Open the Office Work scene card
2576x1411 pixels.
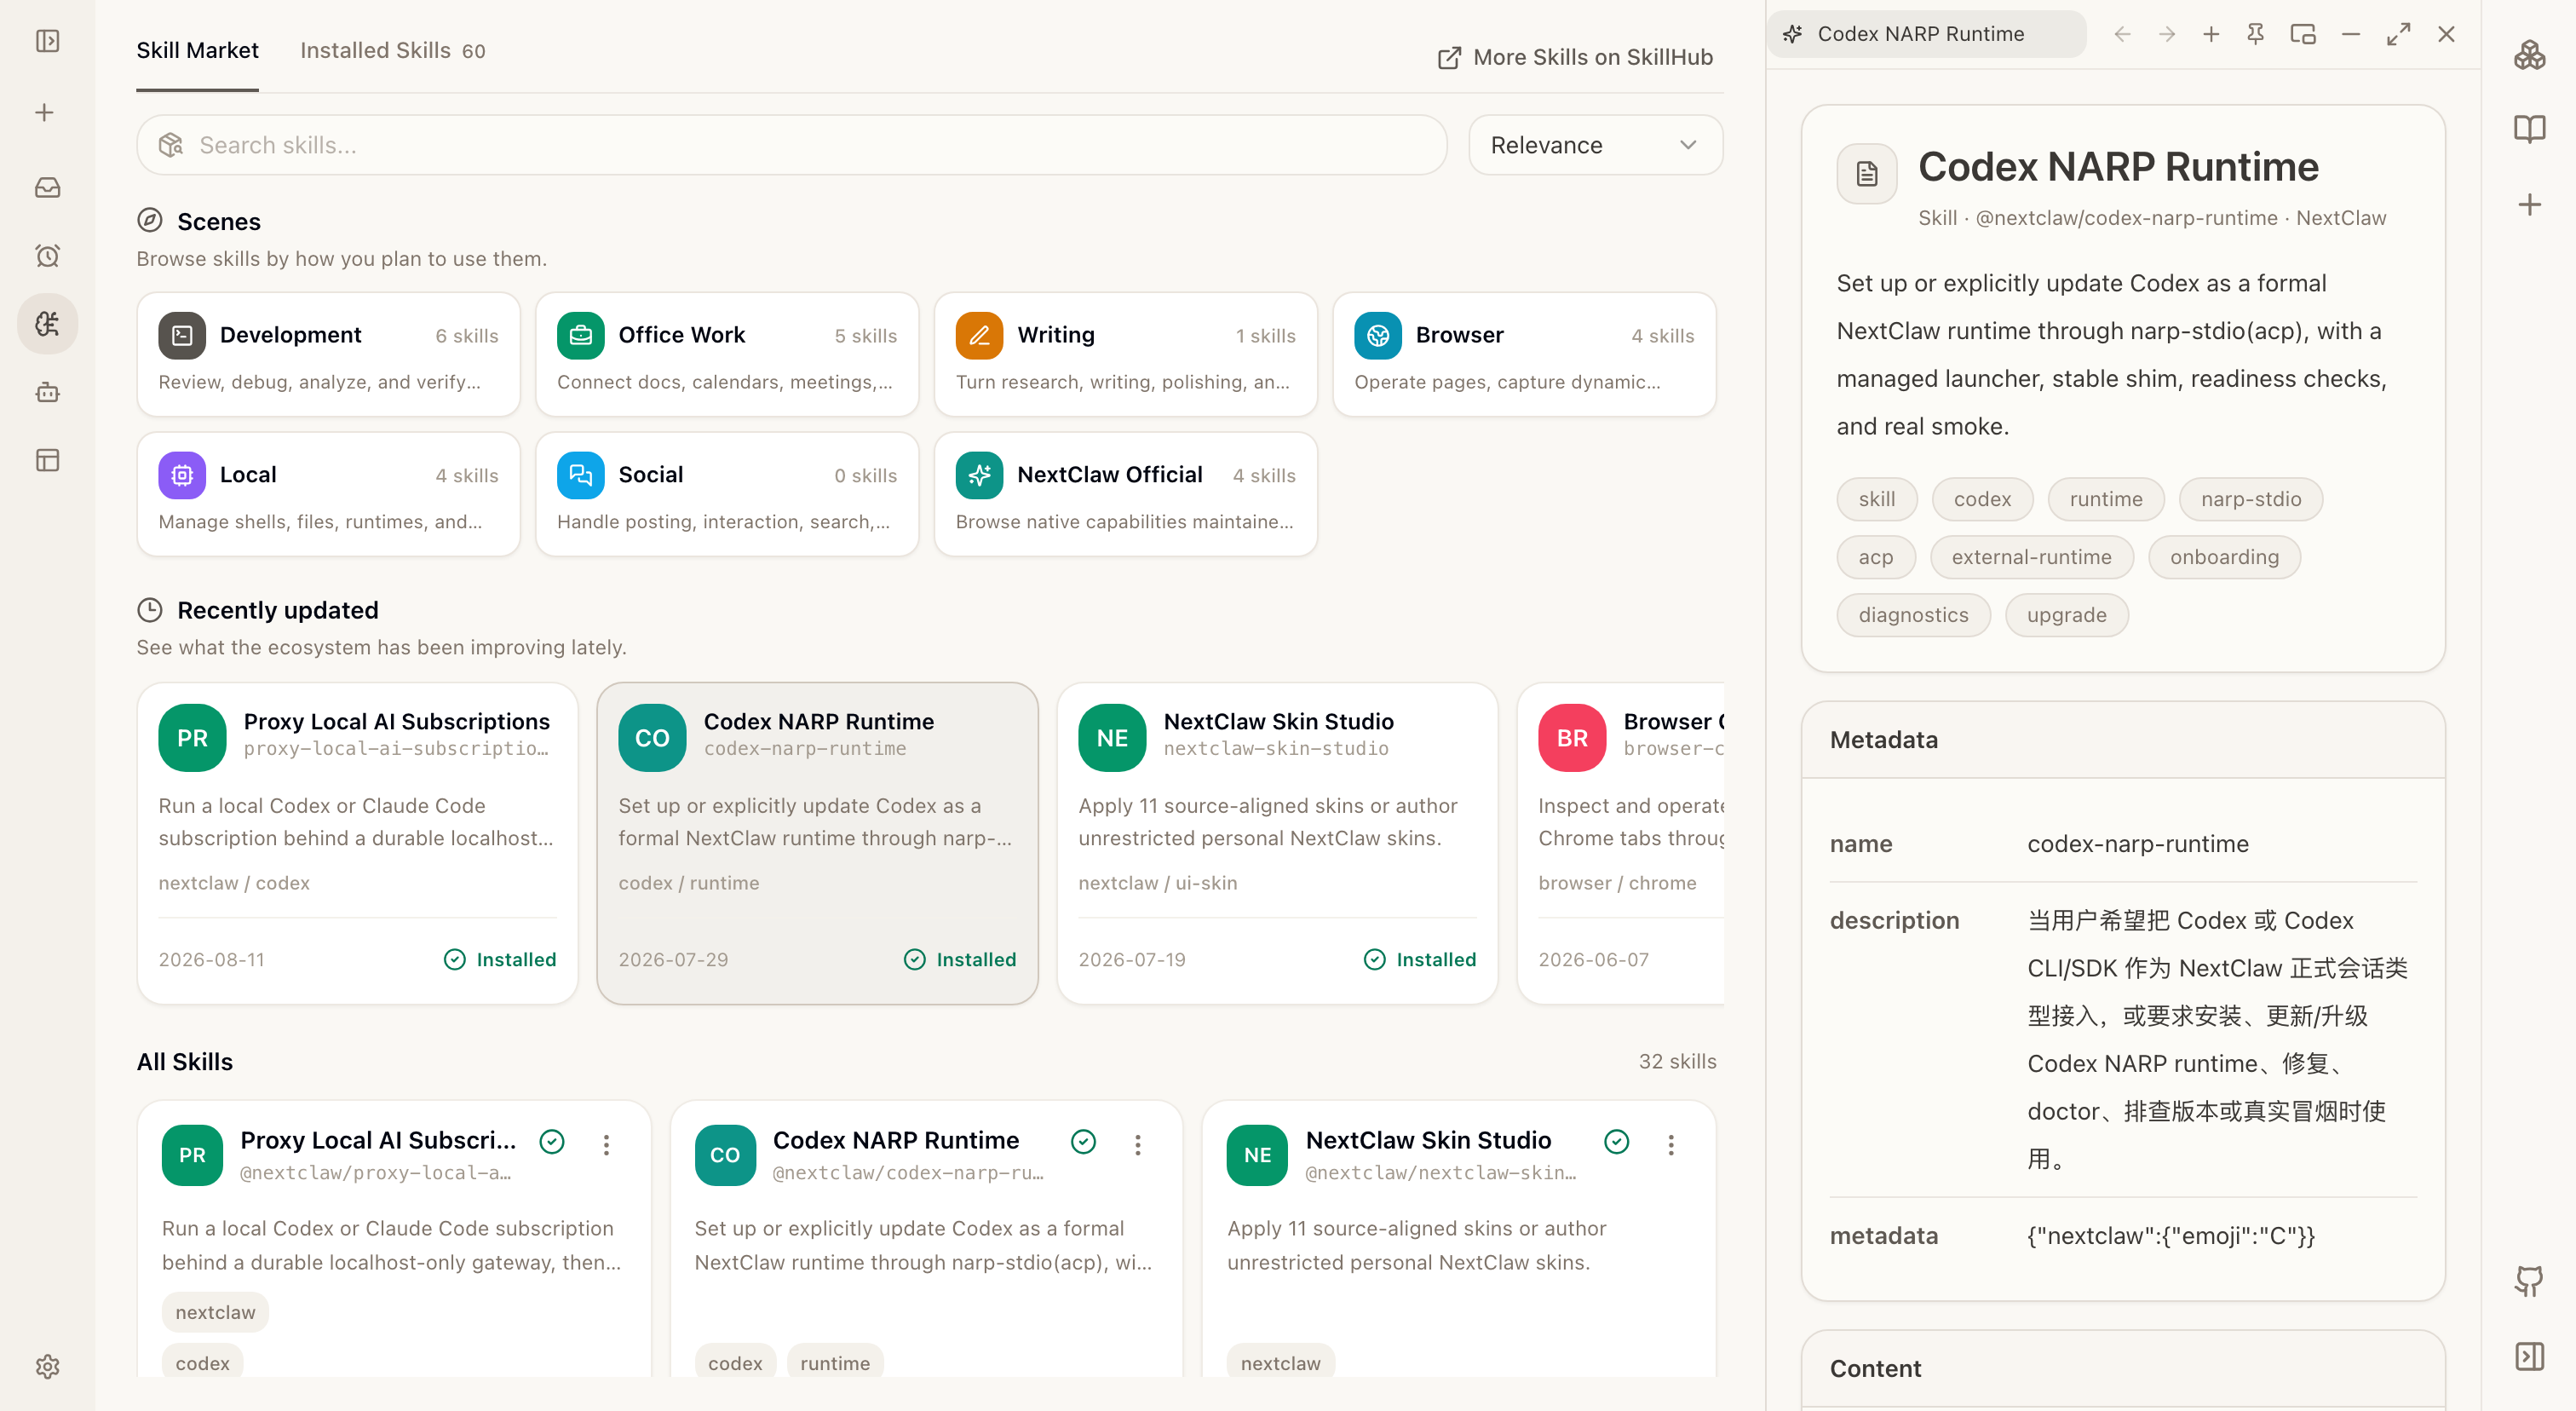(x=727, y=354)
